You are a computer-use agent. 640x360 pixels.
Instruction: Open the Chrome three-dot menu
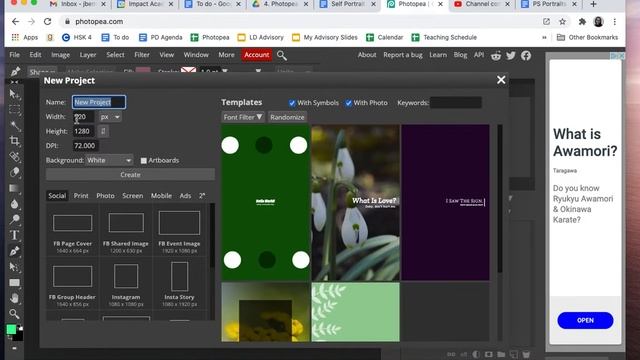[615, 22]
